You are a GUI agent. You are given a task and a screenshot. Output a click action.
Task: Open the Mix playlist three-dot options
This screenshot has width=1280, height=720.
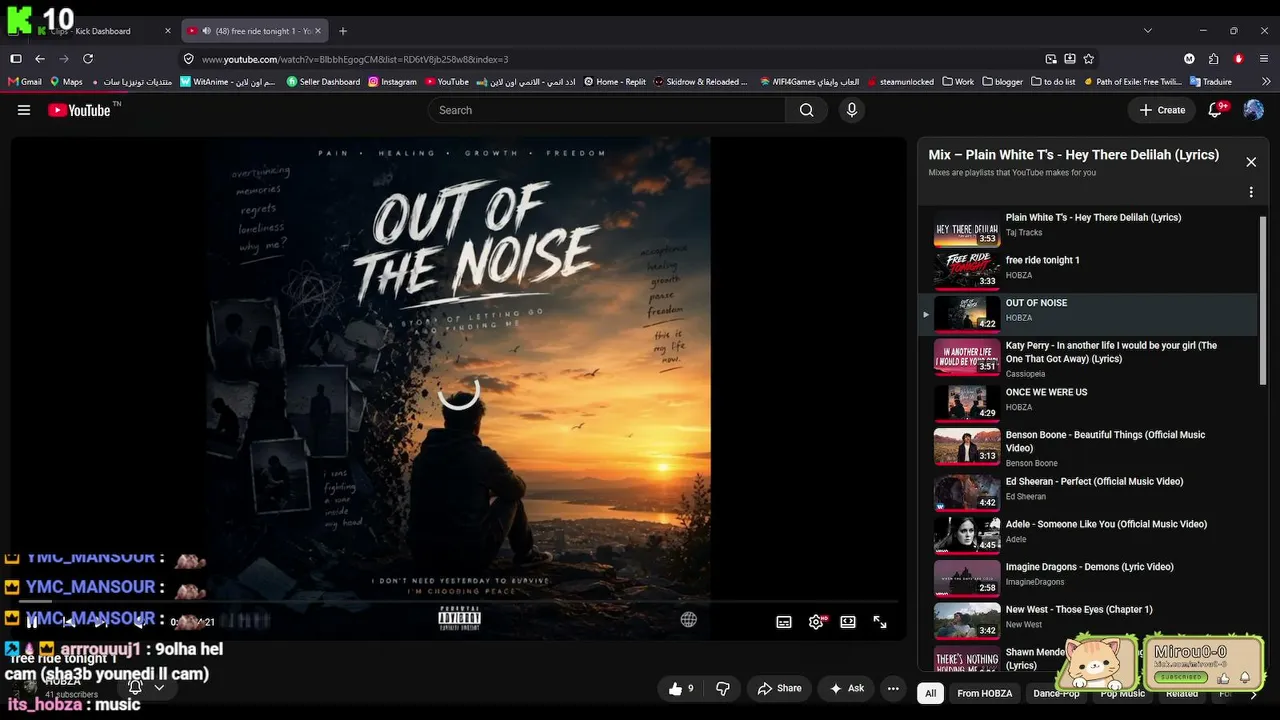coord(1251,192)
